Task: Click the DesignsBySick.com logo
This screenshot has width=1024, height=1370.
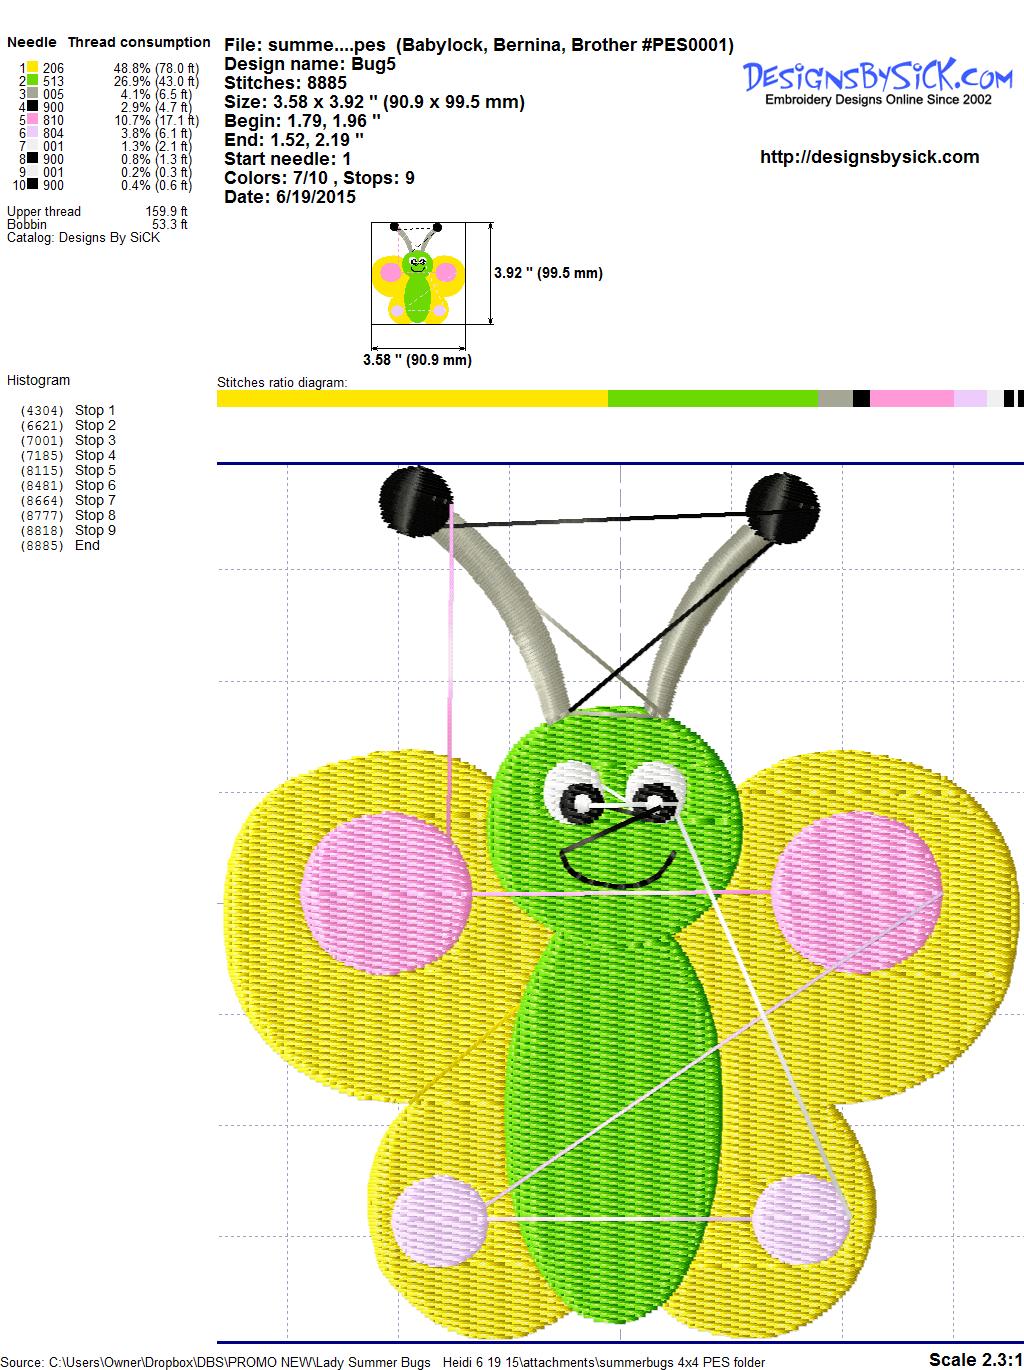Action: 878,80
